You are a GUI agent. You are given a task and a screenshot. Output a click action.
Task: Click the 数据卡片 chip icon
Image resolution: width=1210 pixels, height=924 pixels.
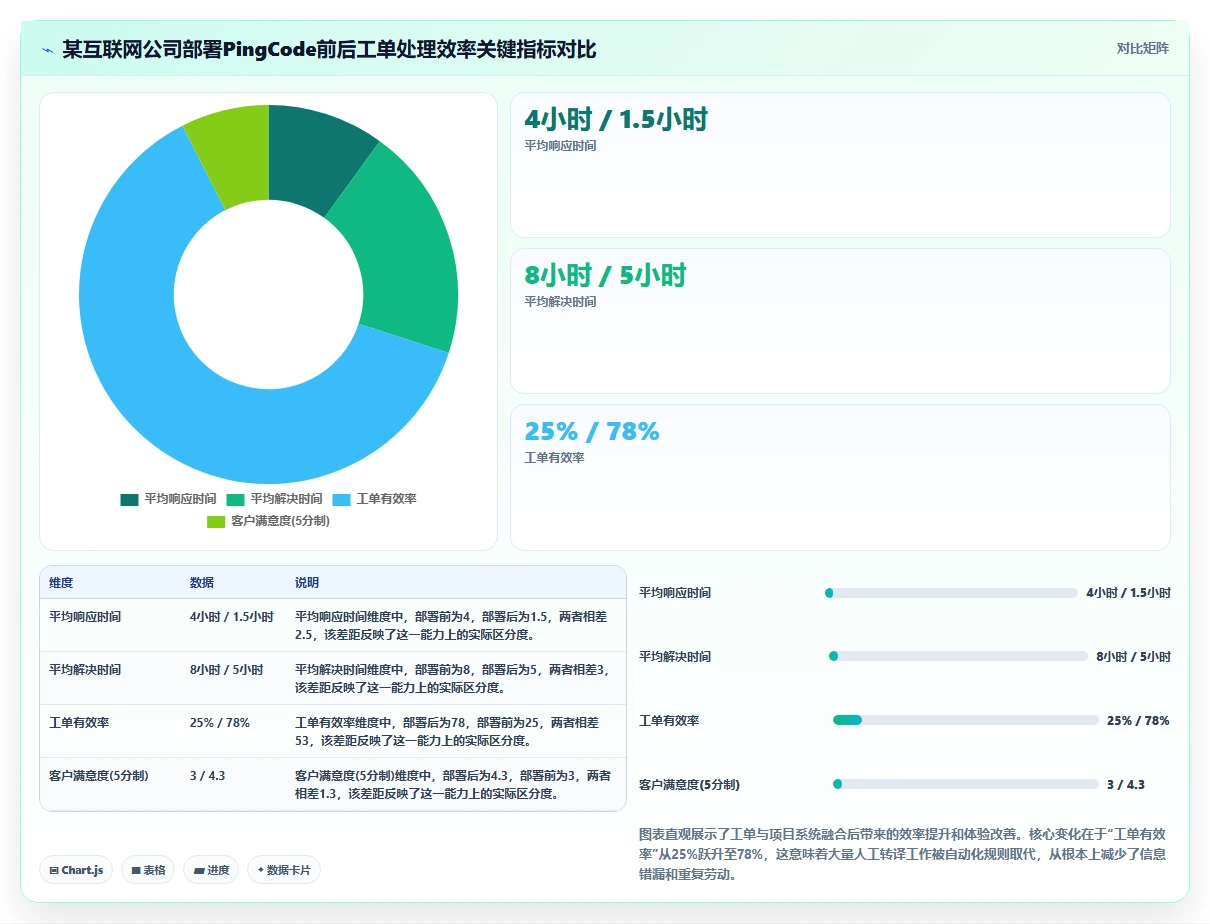tap(261, 870)
